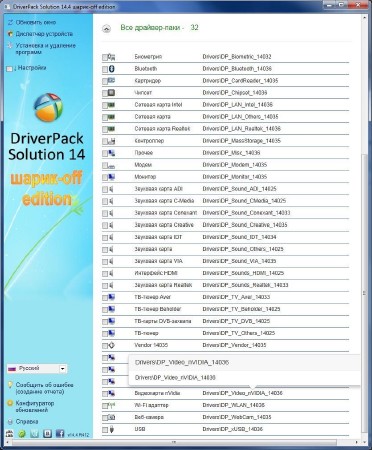Click the Звуковая карта Conexant row label
The height and width of the screenshot is (450, 372).
[x=166, y=213]
